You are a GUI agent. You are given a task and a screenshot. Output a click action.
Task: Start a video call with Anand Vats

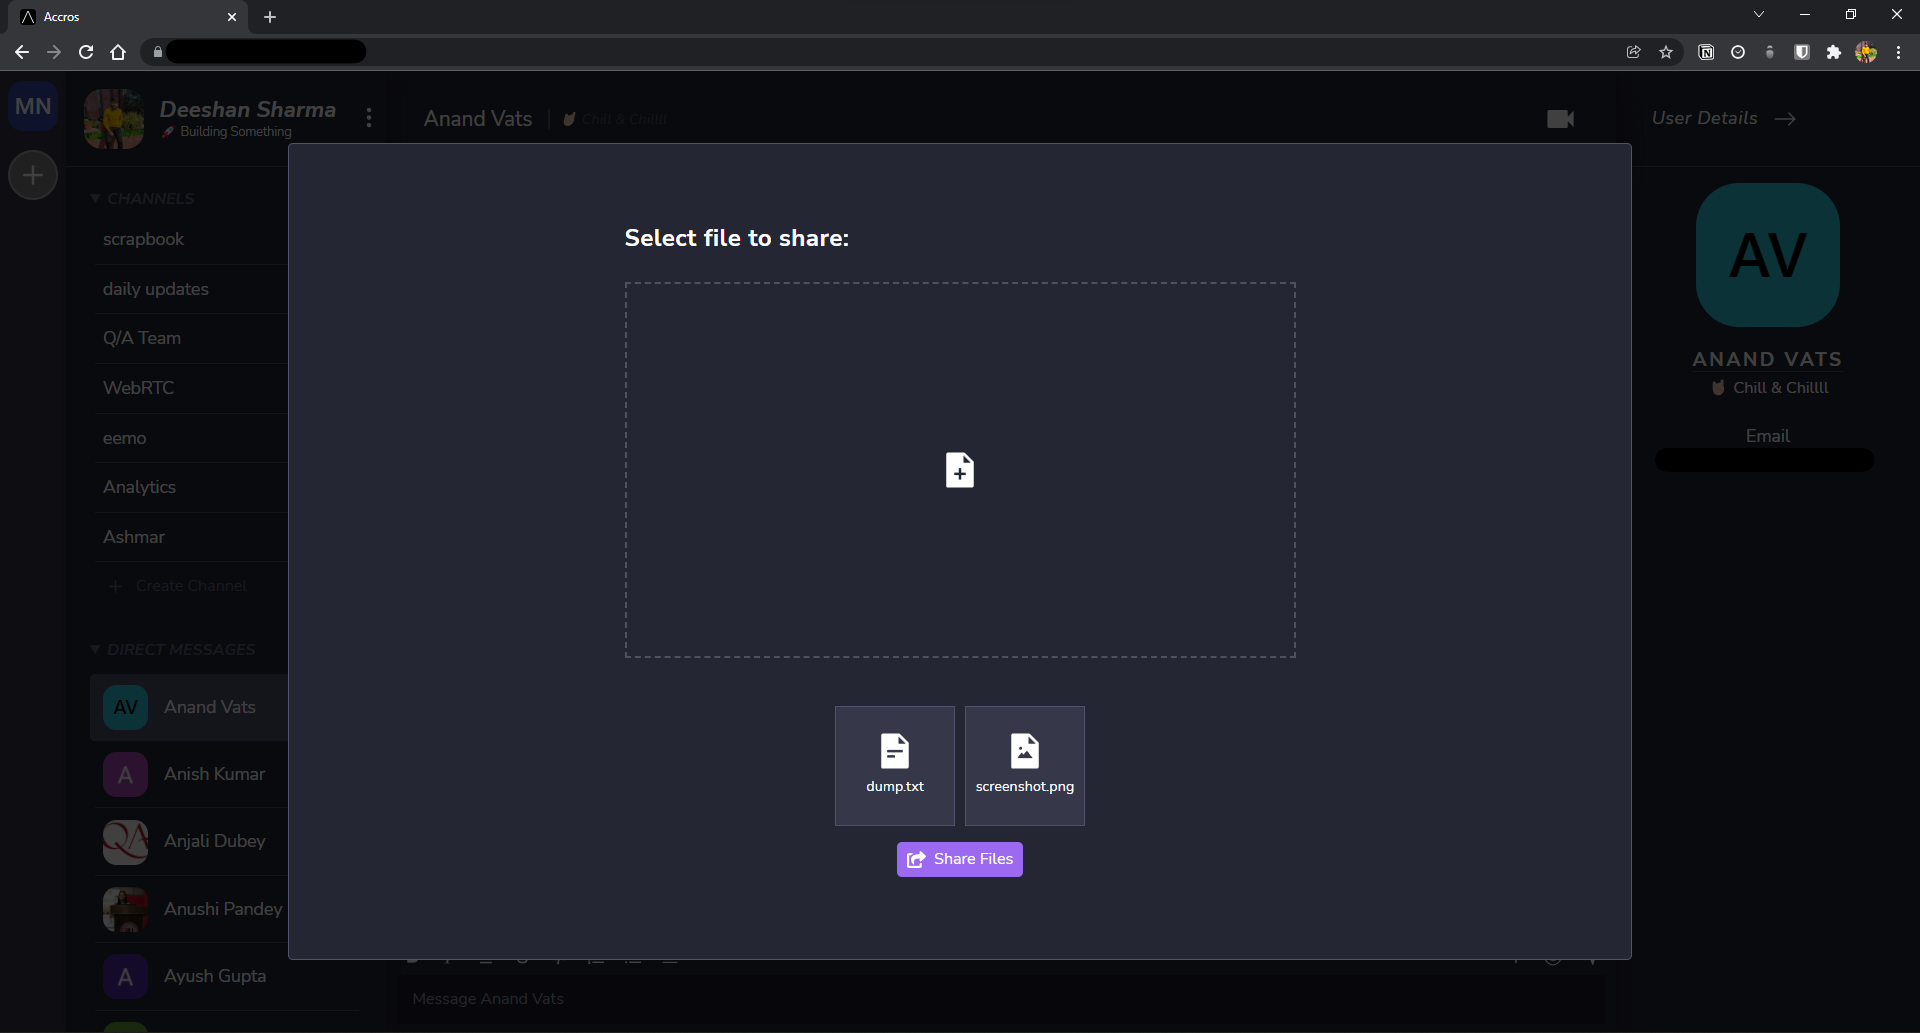pyautogui.click(x=1559, y=118)
